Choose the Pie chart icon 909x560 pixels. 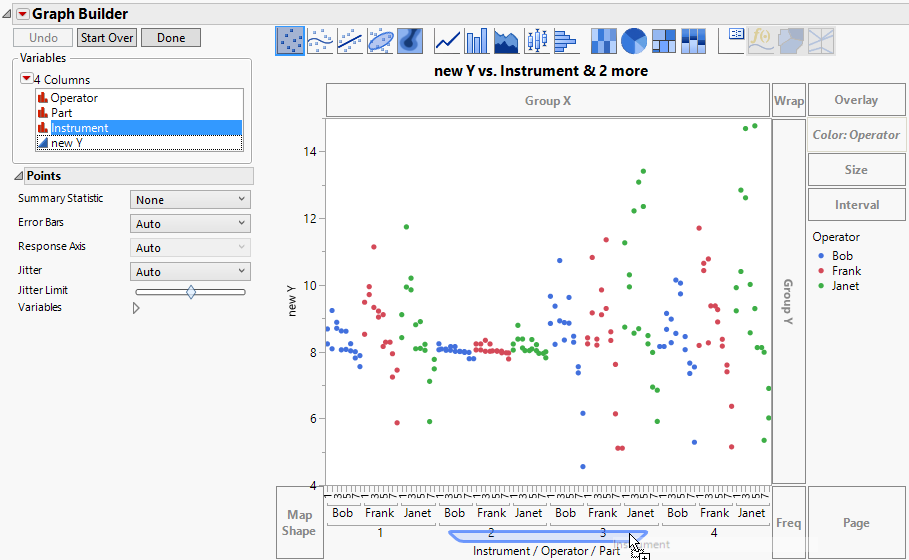tap(633, 40)
